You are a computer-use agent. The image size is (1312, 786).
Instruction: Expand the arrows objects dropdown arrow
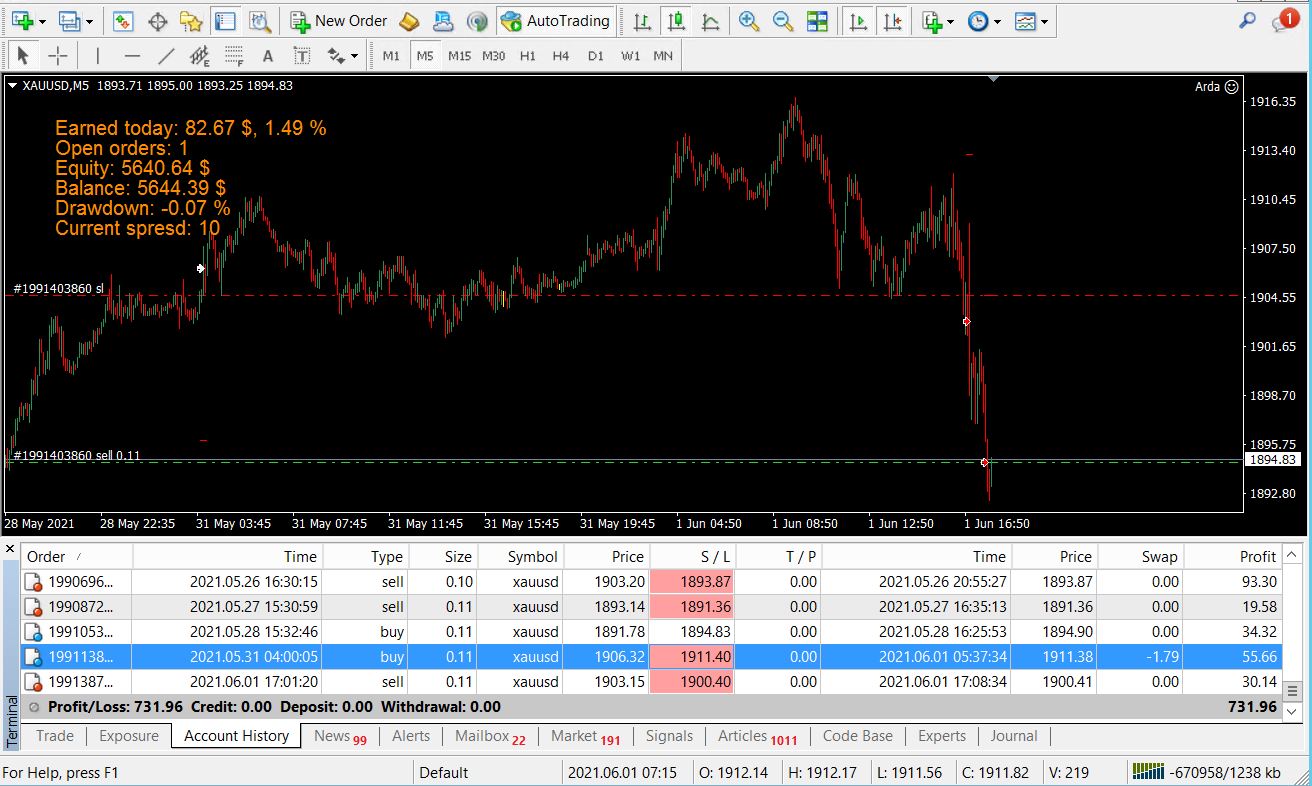pyautogui.click(x=355, y=56)
